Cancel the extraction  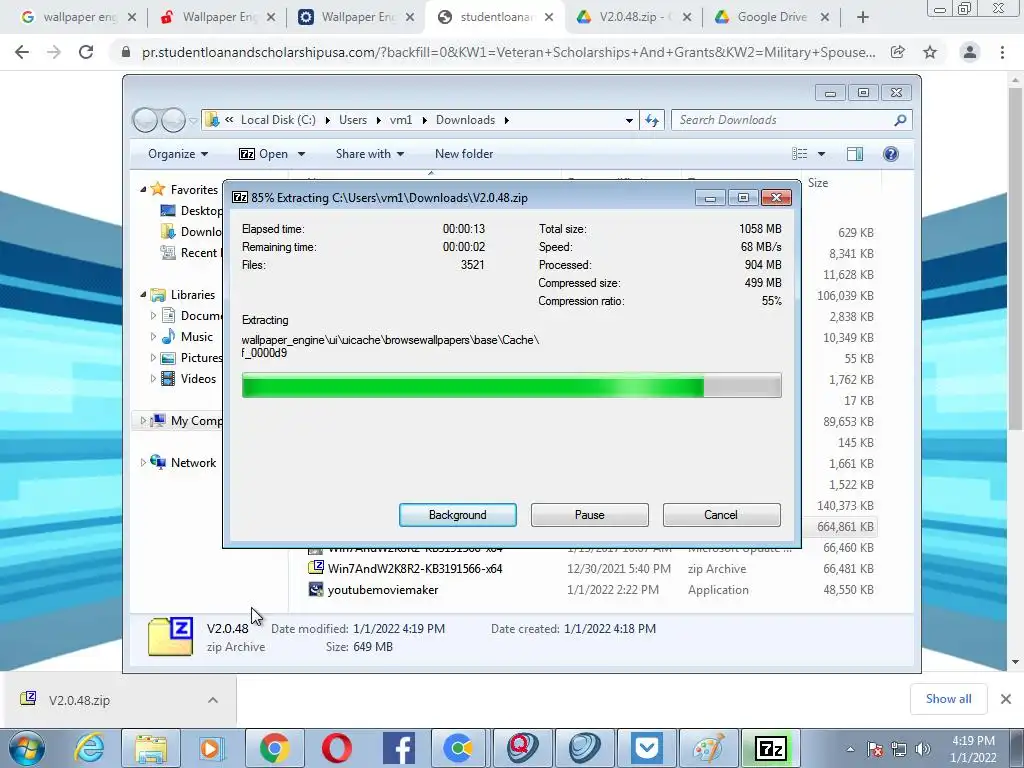(721, 515)
